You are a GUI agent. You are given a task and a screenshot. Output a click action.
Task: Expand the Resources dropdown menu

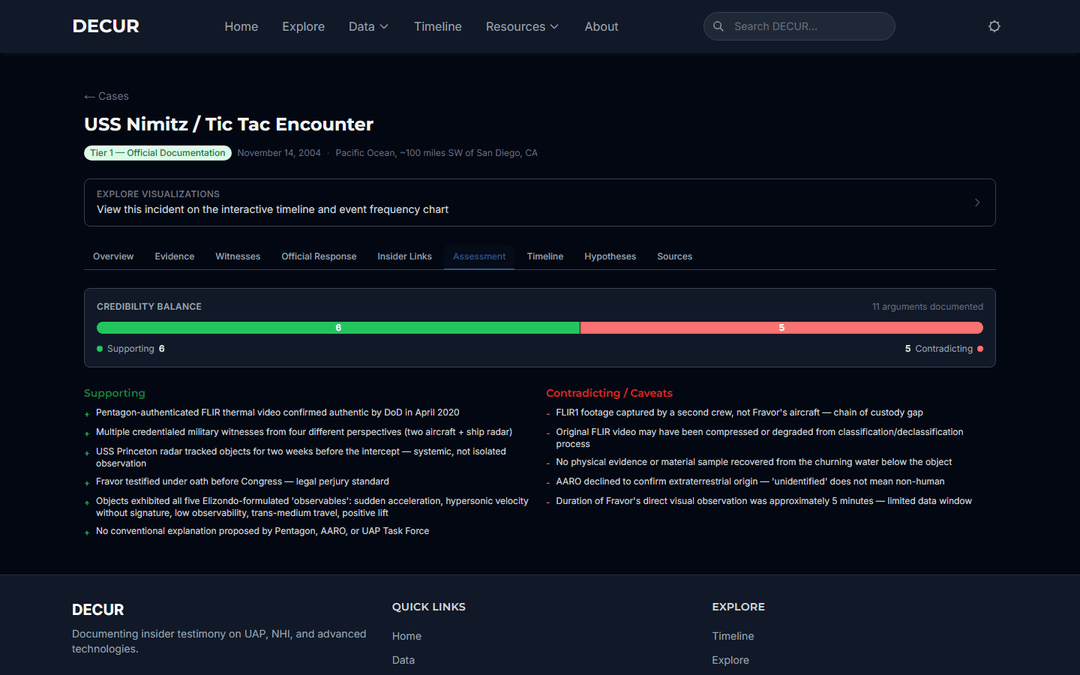point(522,26)
